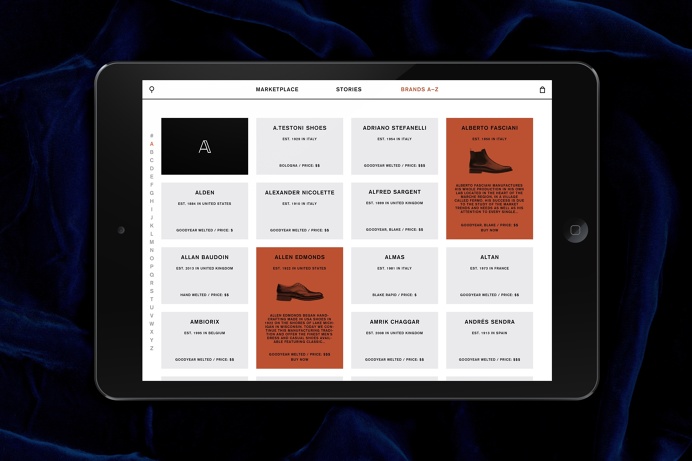Open the Almas brand card
Screen dimensions: 692x461
395,275
